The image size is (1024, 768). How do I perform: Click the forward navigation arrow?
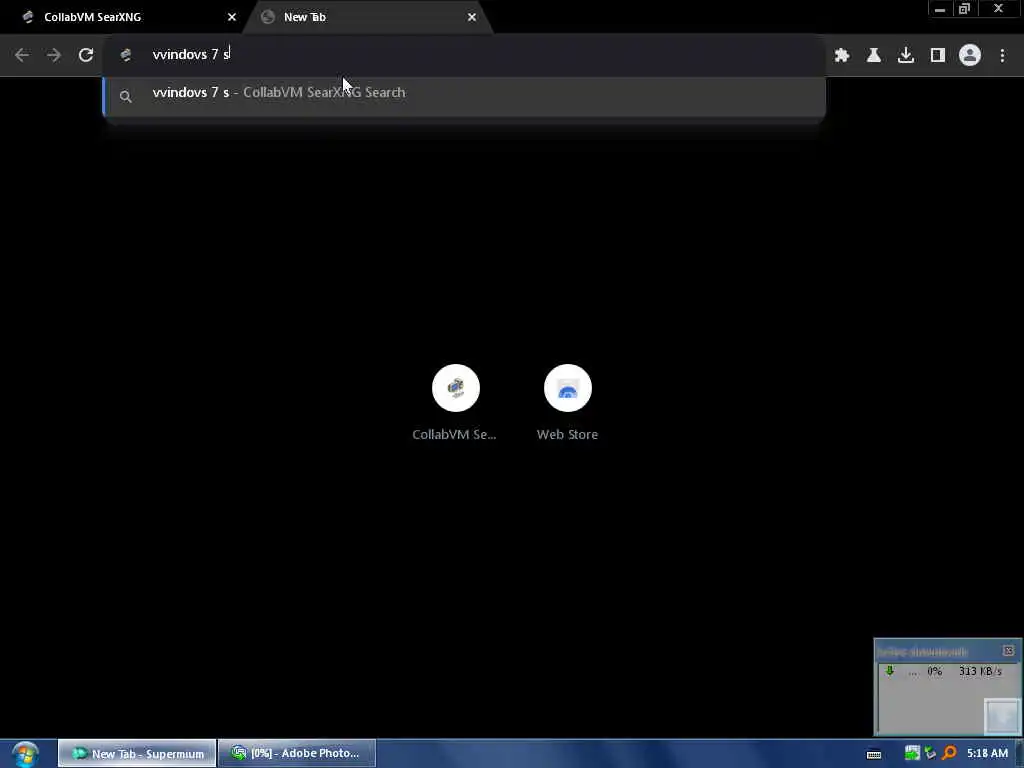click(x=54, y=55)
